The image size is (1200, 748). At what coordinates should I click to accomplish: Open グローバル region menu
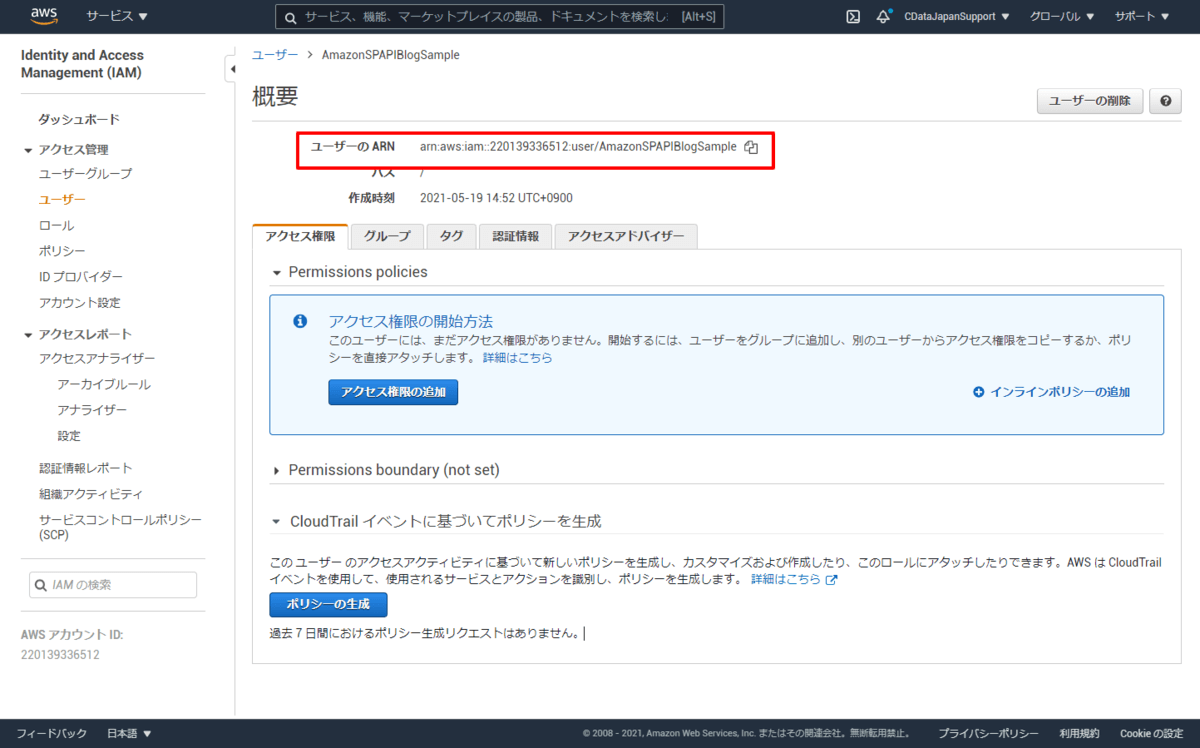[1062, 16]
